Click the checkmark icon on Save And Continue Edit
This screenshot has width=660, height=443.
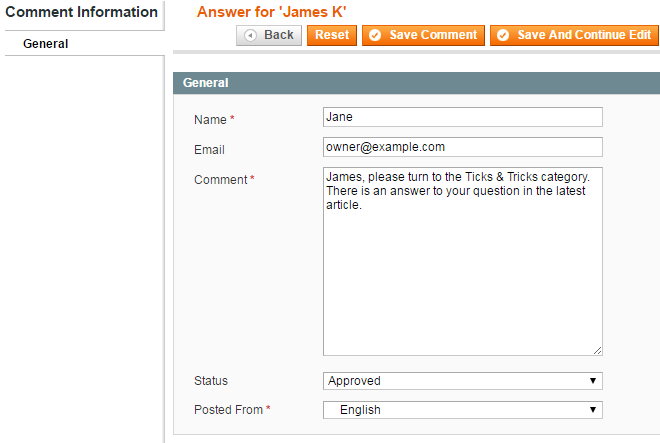point(503,35)
